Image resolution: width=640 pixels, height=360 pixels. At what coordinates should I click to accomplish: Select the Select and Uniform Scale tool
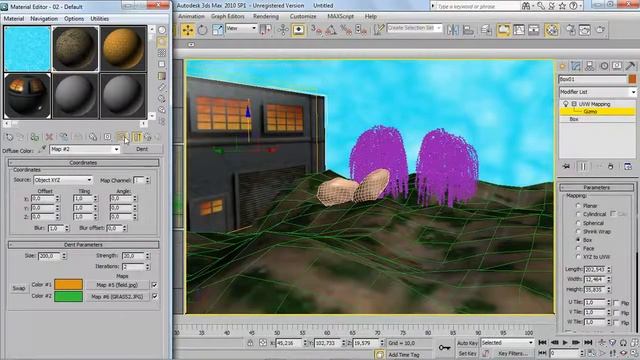(218, 30)
